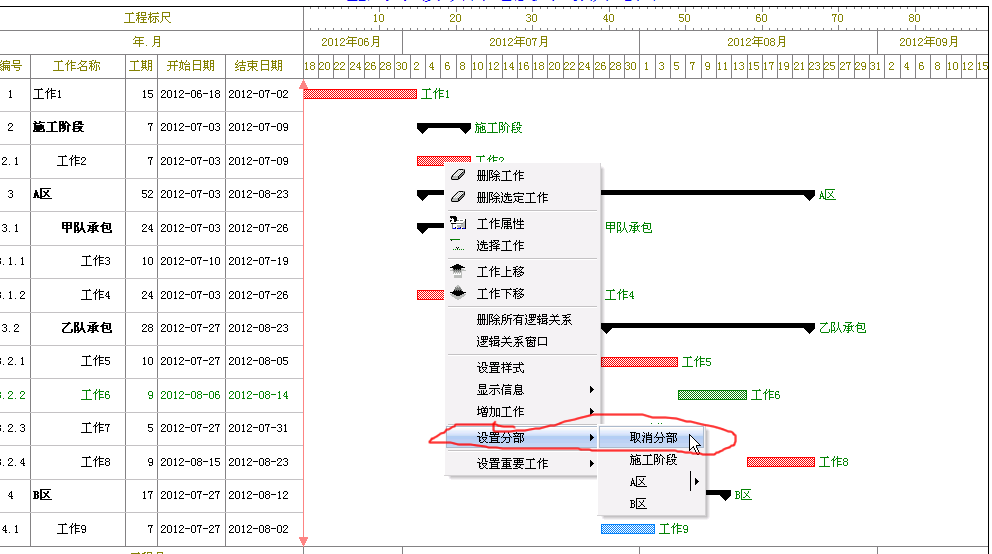Select the A区 name cell
This screenshot has width=992, height=554.
[78, 194]
